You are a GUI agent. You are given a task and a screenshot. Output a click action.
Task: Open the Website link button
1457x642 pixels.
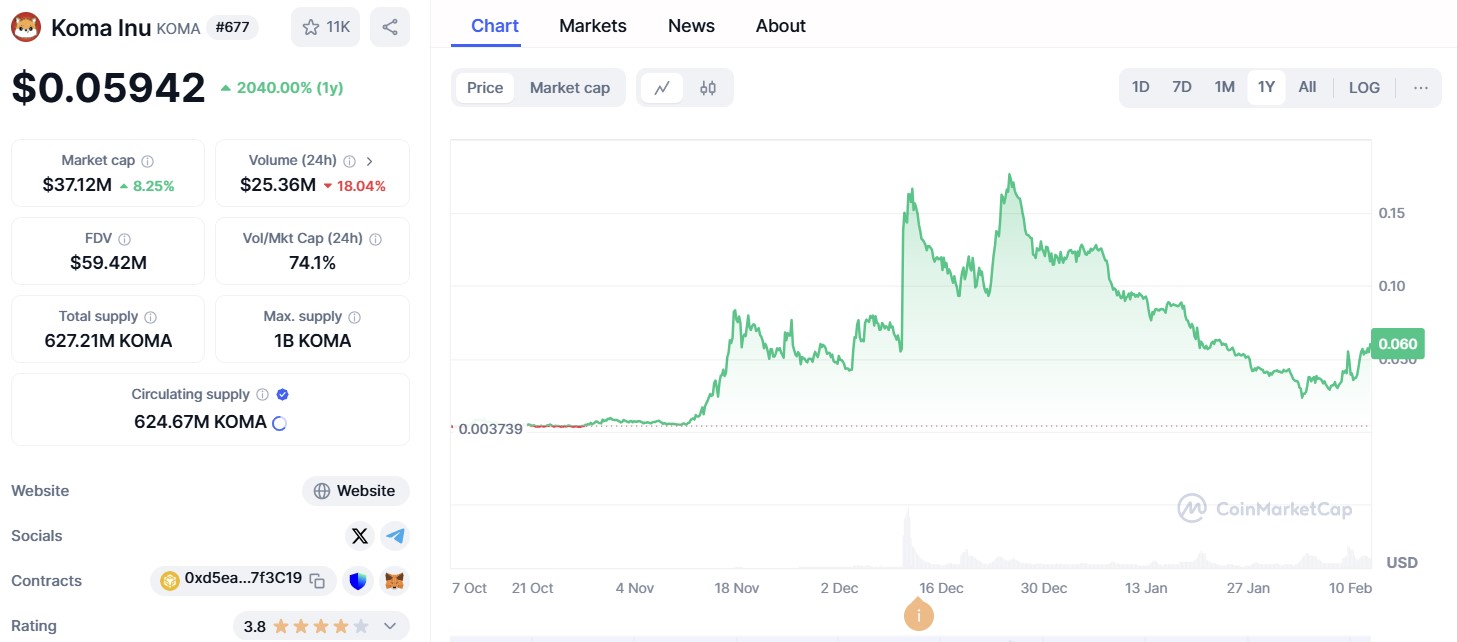(356, 491)
